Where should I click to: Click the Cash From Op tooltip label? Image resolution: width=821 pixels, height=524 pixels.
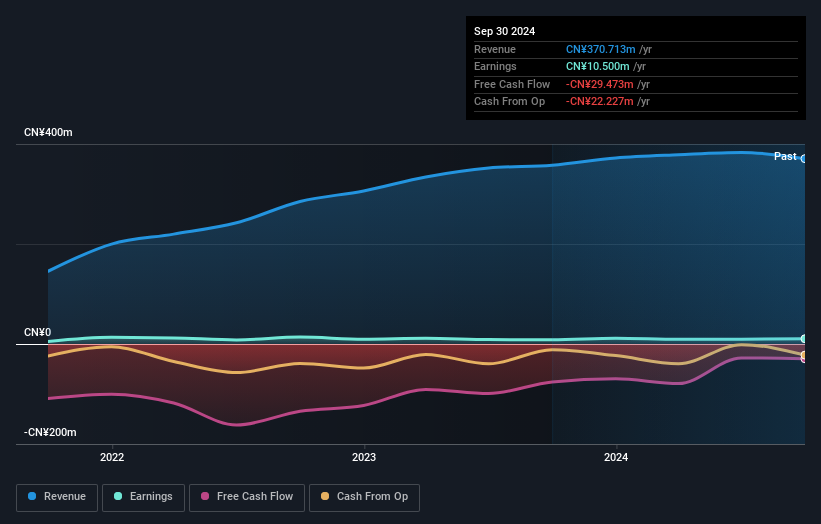[x=509, y=102]
